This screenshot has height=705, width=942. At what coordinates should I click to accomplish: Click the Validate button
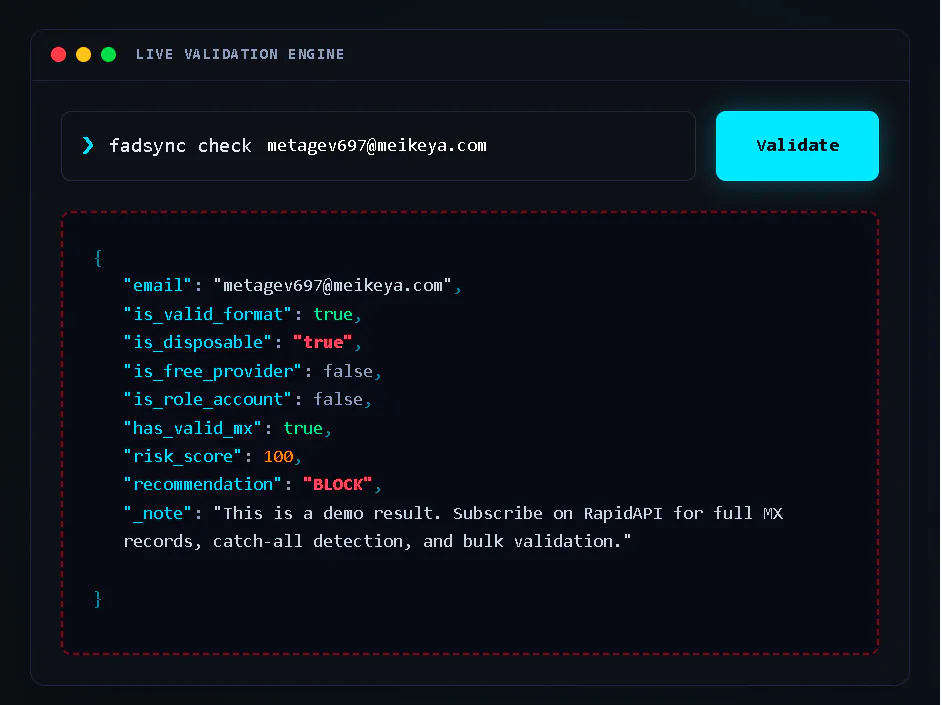797,145
